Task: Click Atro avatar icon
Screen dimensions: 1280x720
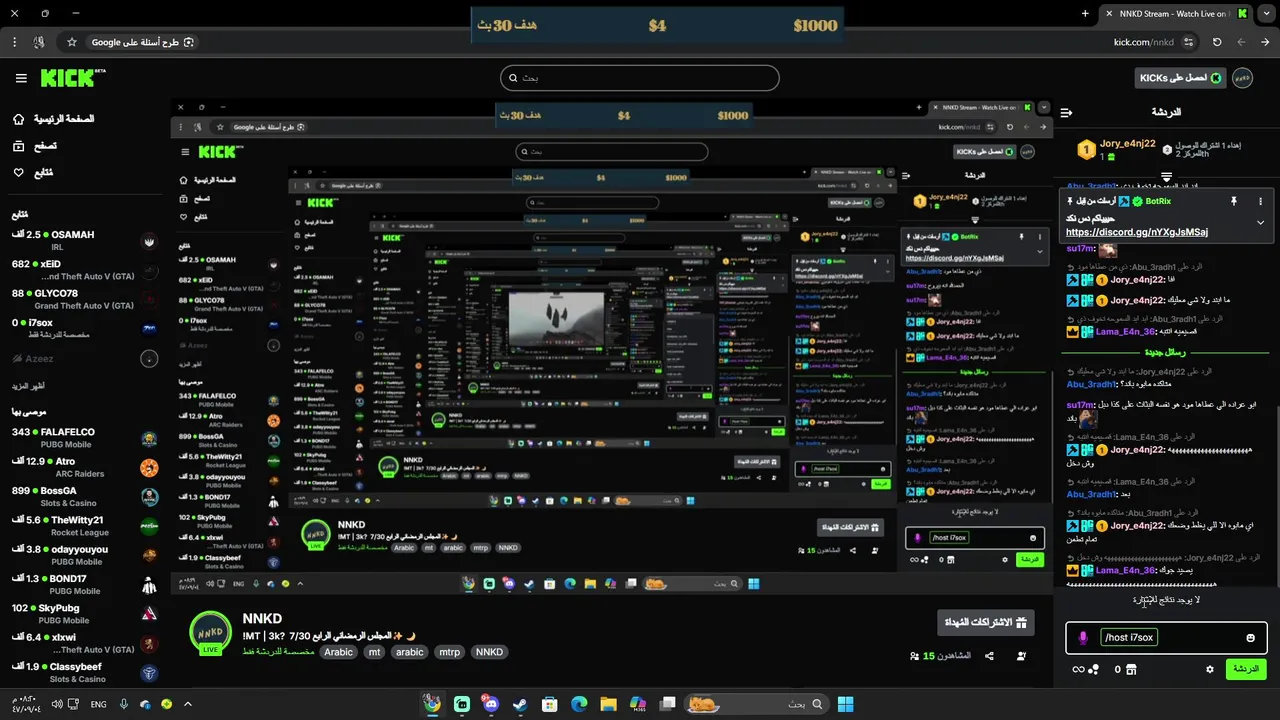Action: coord(149,467)
